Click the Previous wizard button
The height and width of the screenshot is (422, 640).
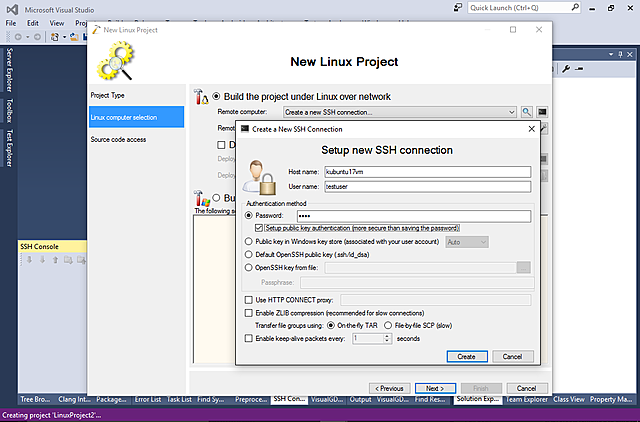pos(389,388)
